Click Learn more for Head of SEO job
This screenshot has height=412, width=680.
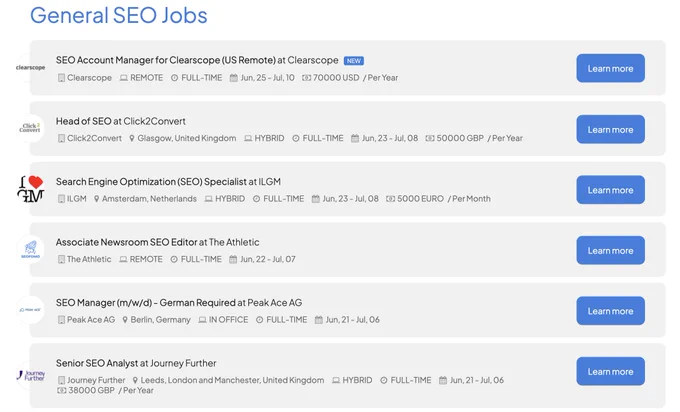(x=610, y=129)
